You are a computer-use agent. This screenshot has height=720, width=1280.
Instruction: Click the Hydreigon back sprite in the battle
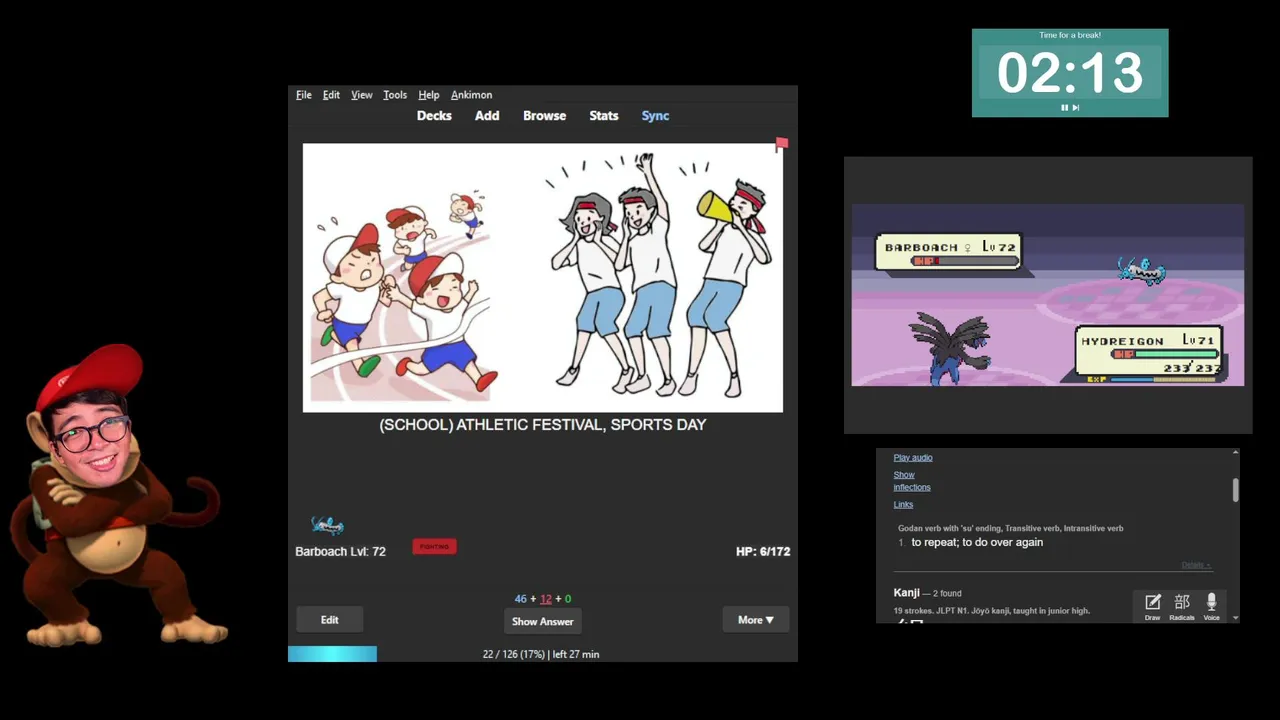click(x=951, y=348)
